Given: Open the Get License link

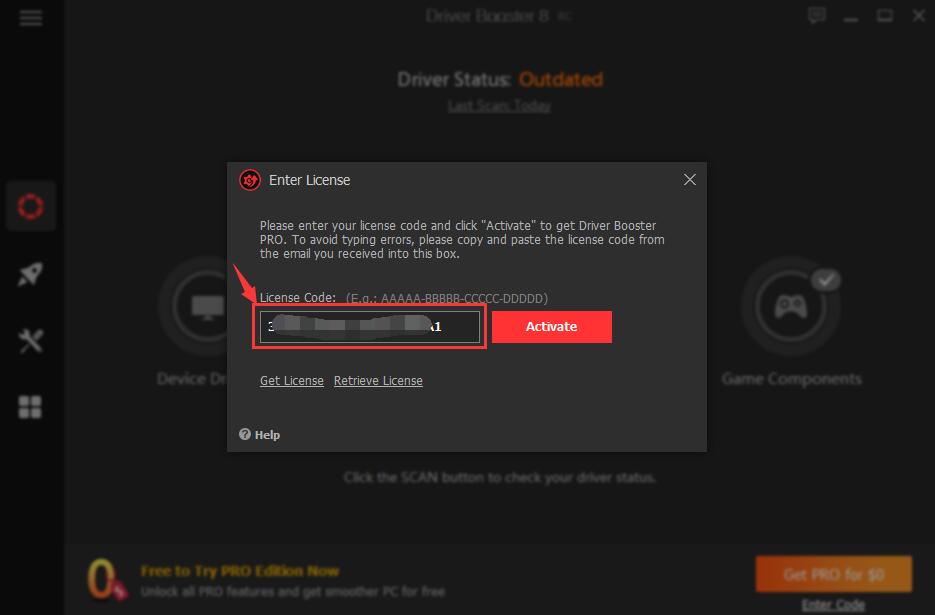Looking at the screenshot, I should click(292, 381).
